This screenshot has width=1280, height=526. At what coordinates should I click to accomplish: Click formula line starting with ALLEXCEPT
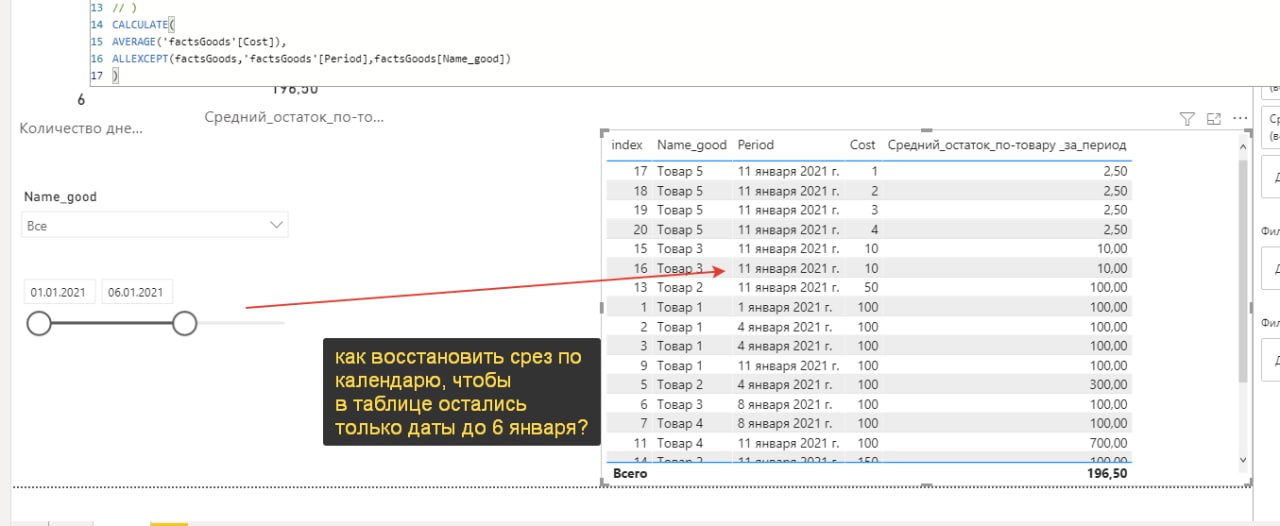pos(312,59)
